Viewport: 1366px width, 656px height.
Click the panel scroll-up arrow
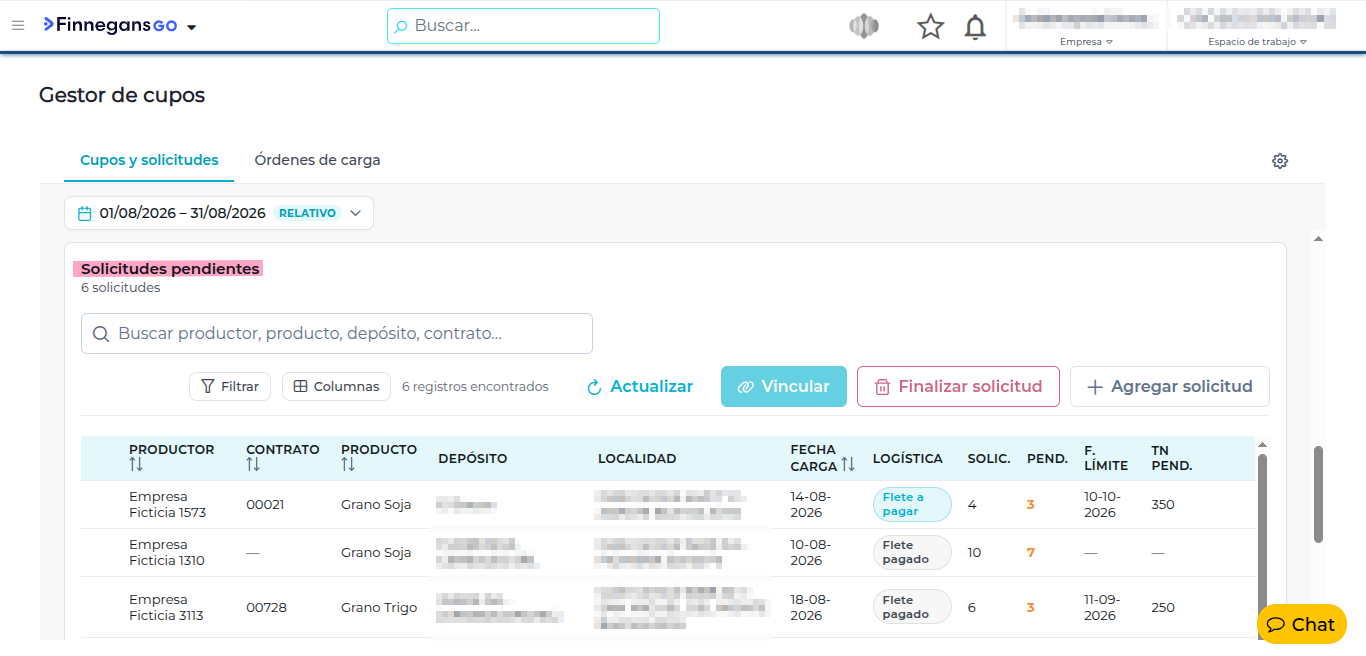pos(1318,239)
